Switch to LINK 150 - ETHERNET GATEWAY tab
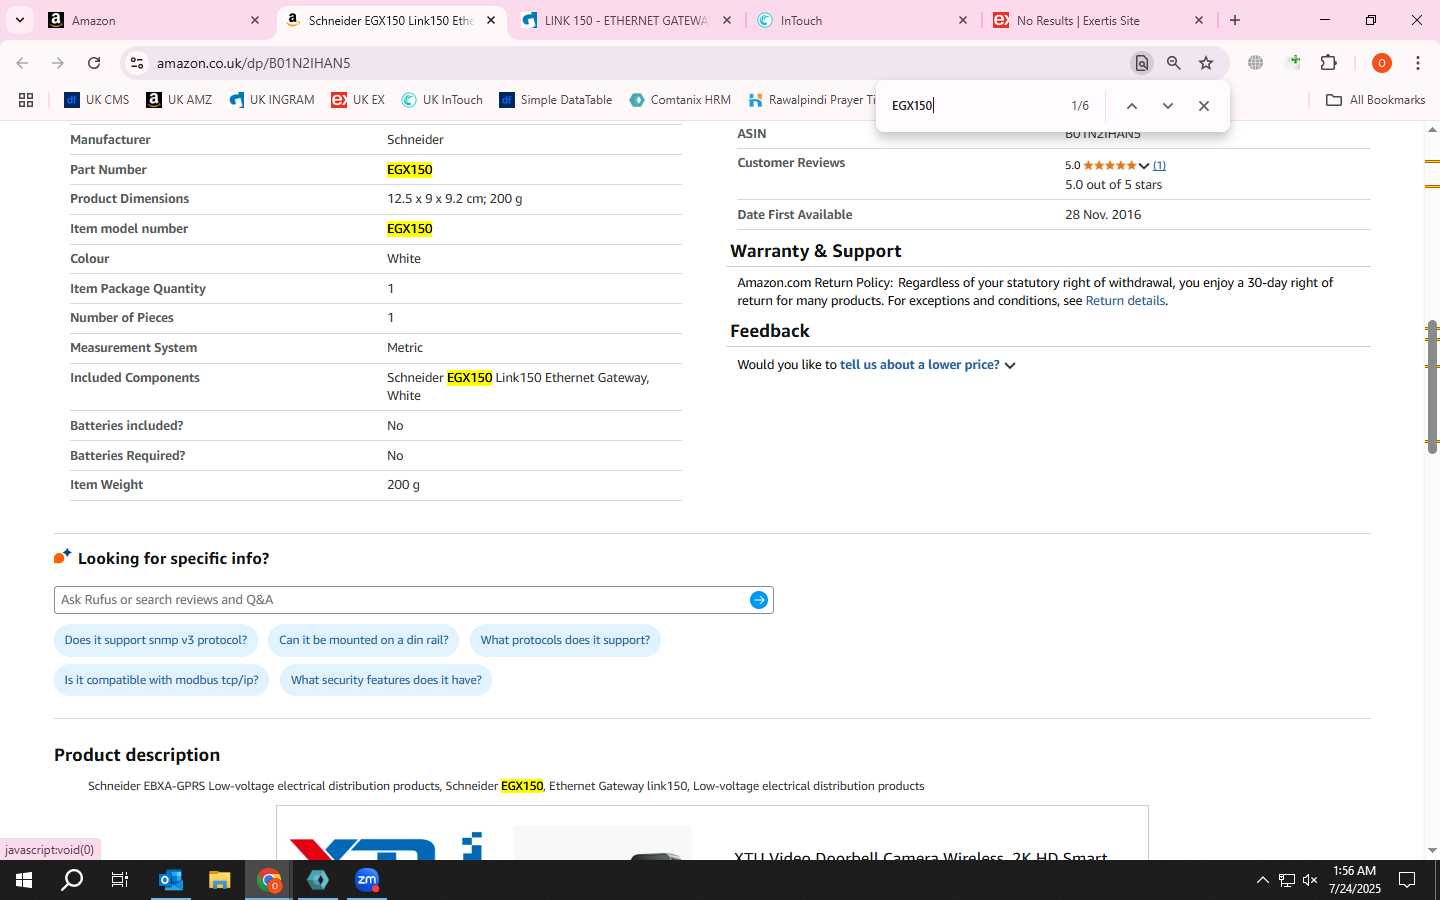Image resolution: width=1440 pixels, height=900 pixels. pos(628,20)
